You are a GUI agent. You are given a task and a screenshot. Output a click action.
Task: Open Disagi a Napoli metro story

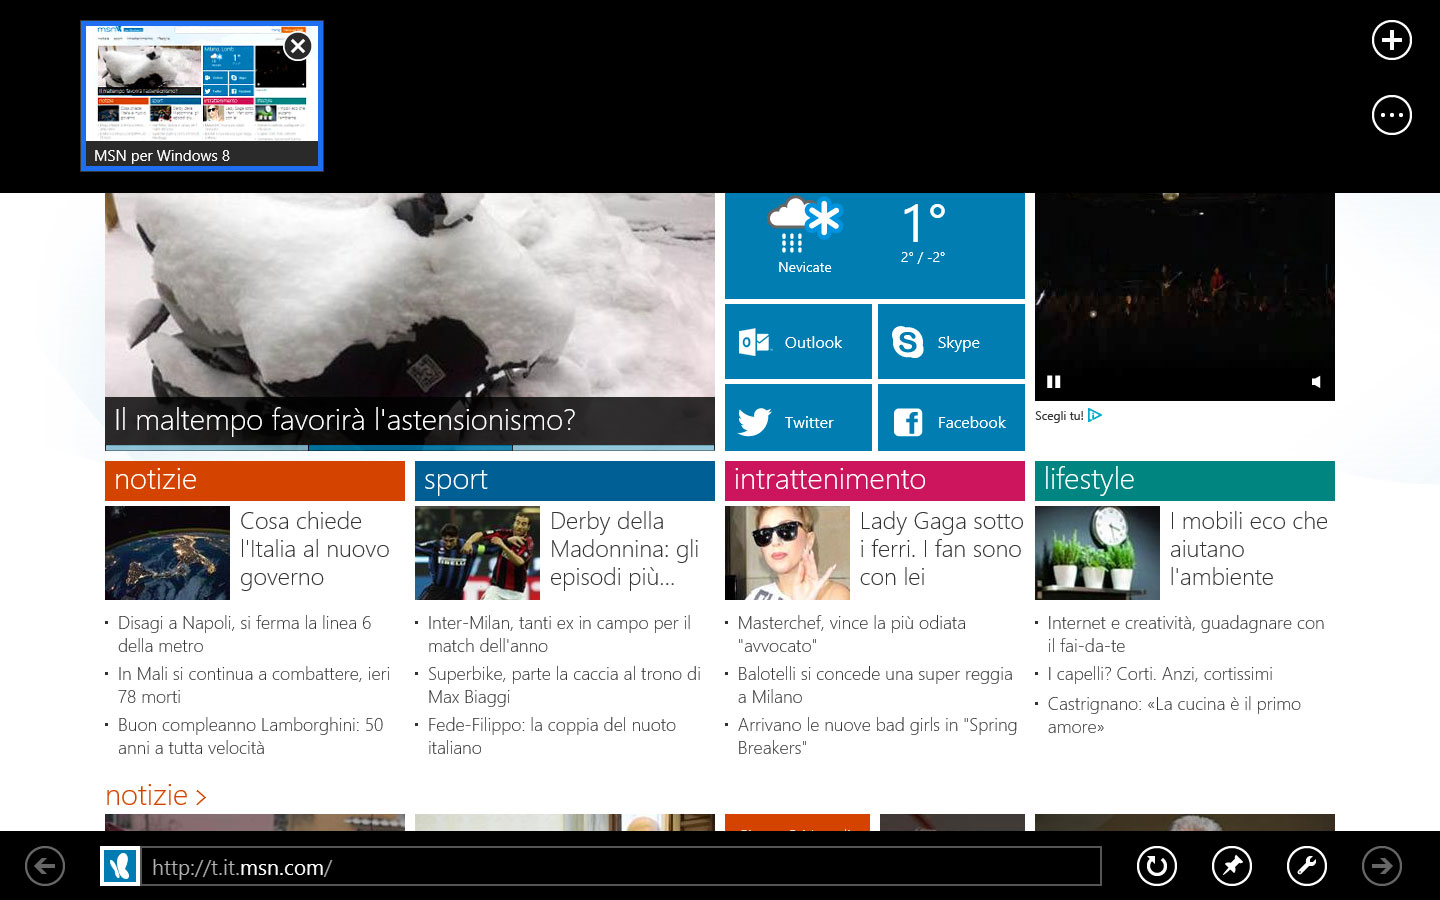[x=244, y=634]
